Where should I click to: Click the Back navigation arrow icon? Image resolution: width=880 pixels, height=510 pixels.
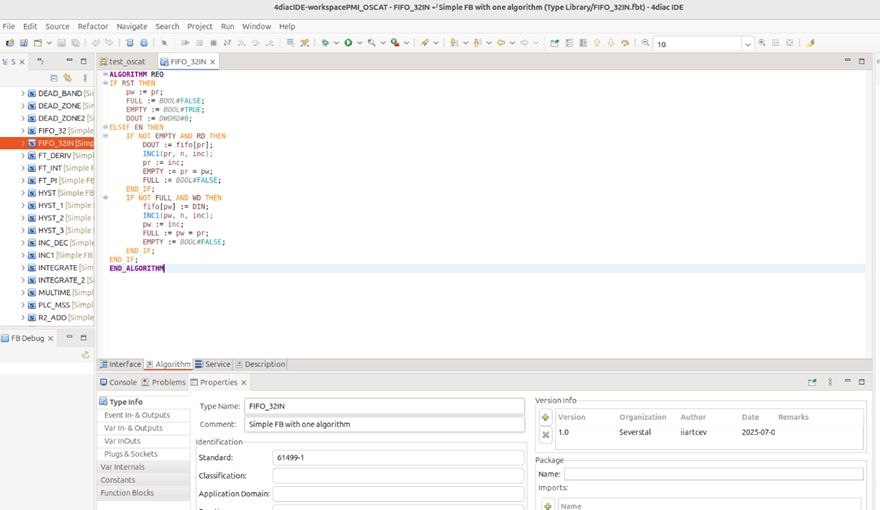click(x=501, y=43)
